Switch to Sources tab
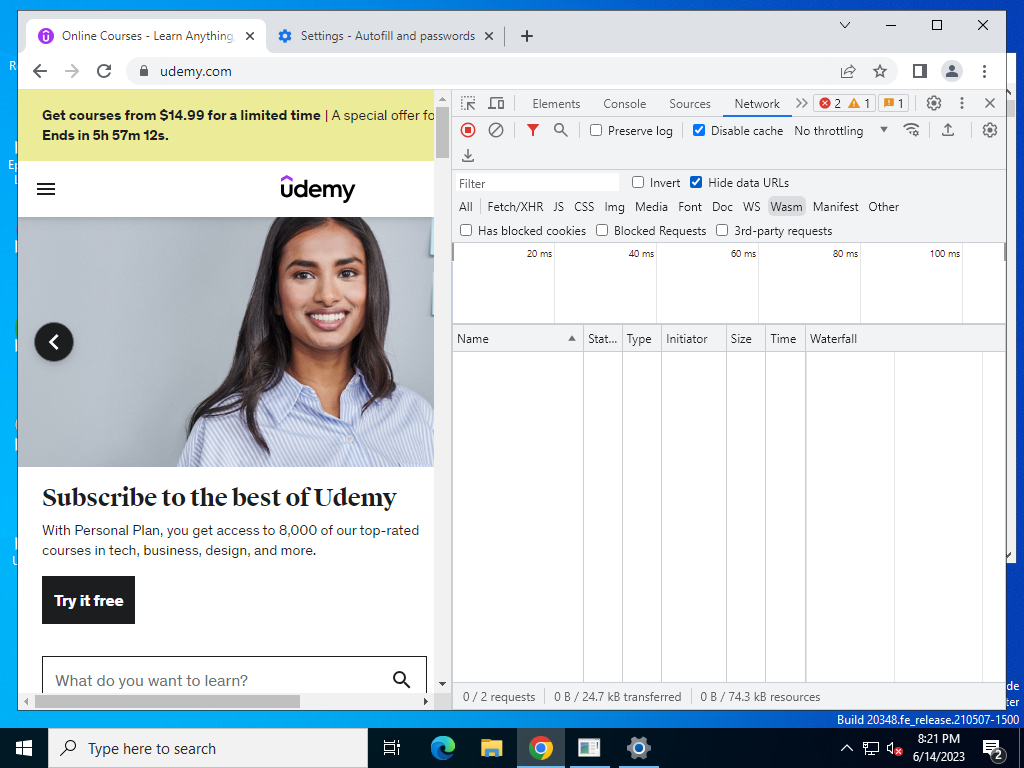The image size is (1024, 768). [x=690, y=103]
